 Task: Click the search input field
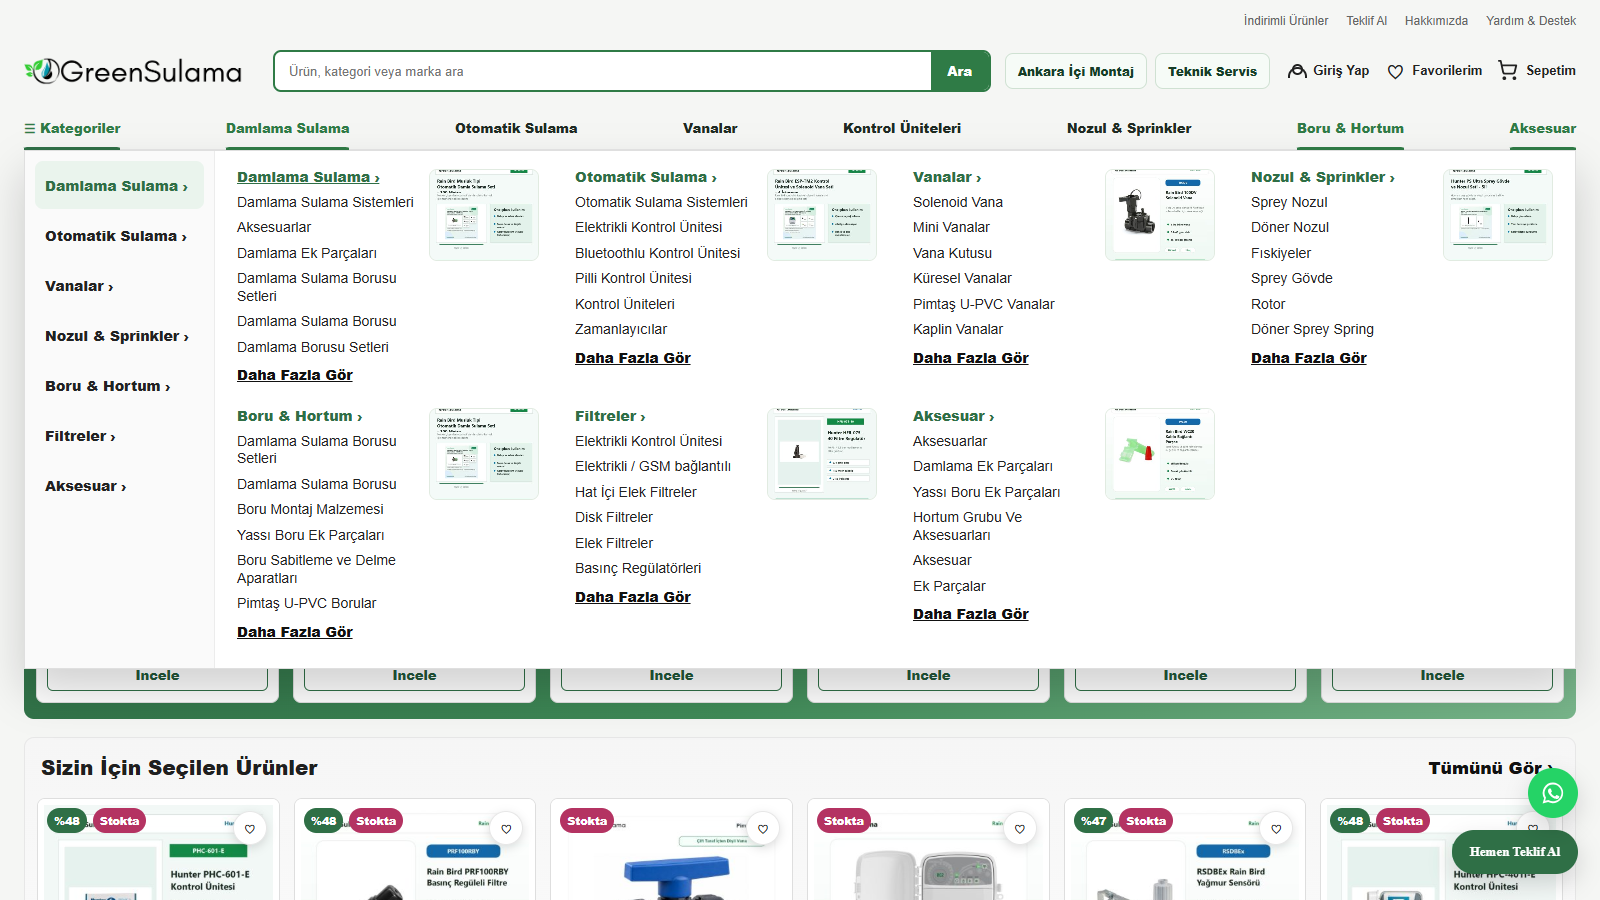[603, 71]
